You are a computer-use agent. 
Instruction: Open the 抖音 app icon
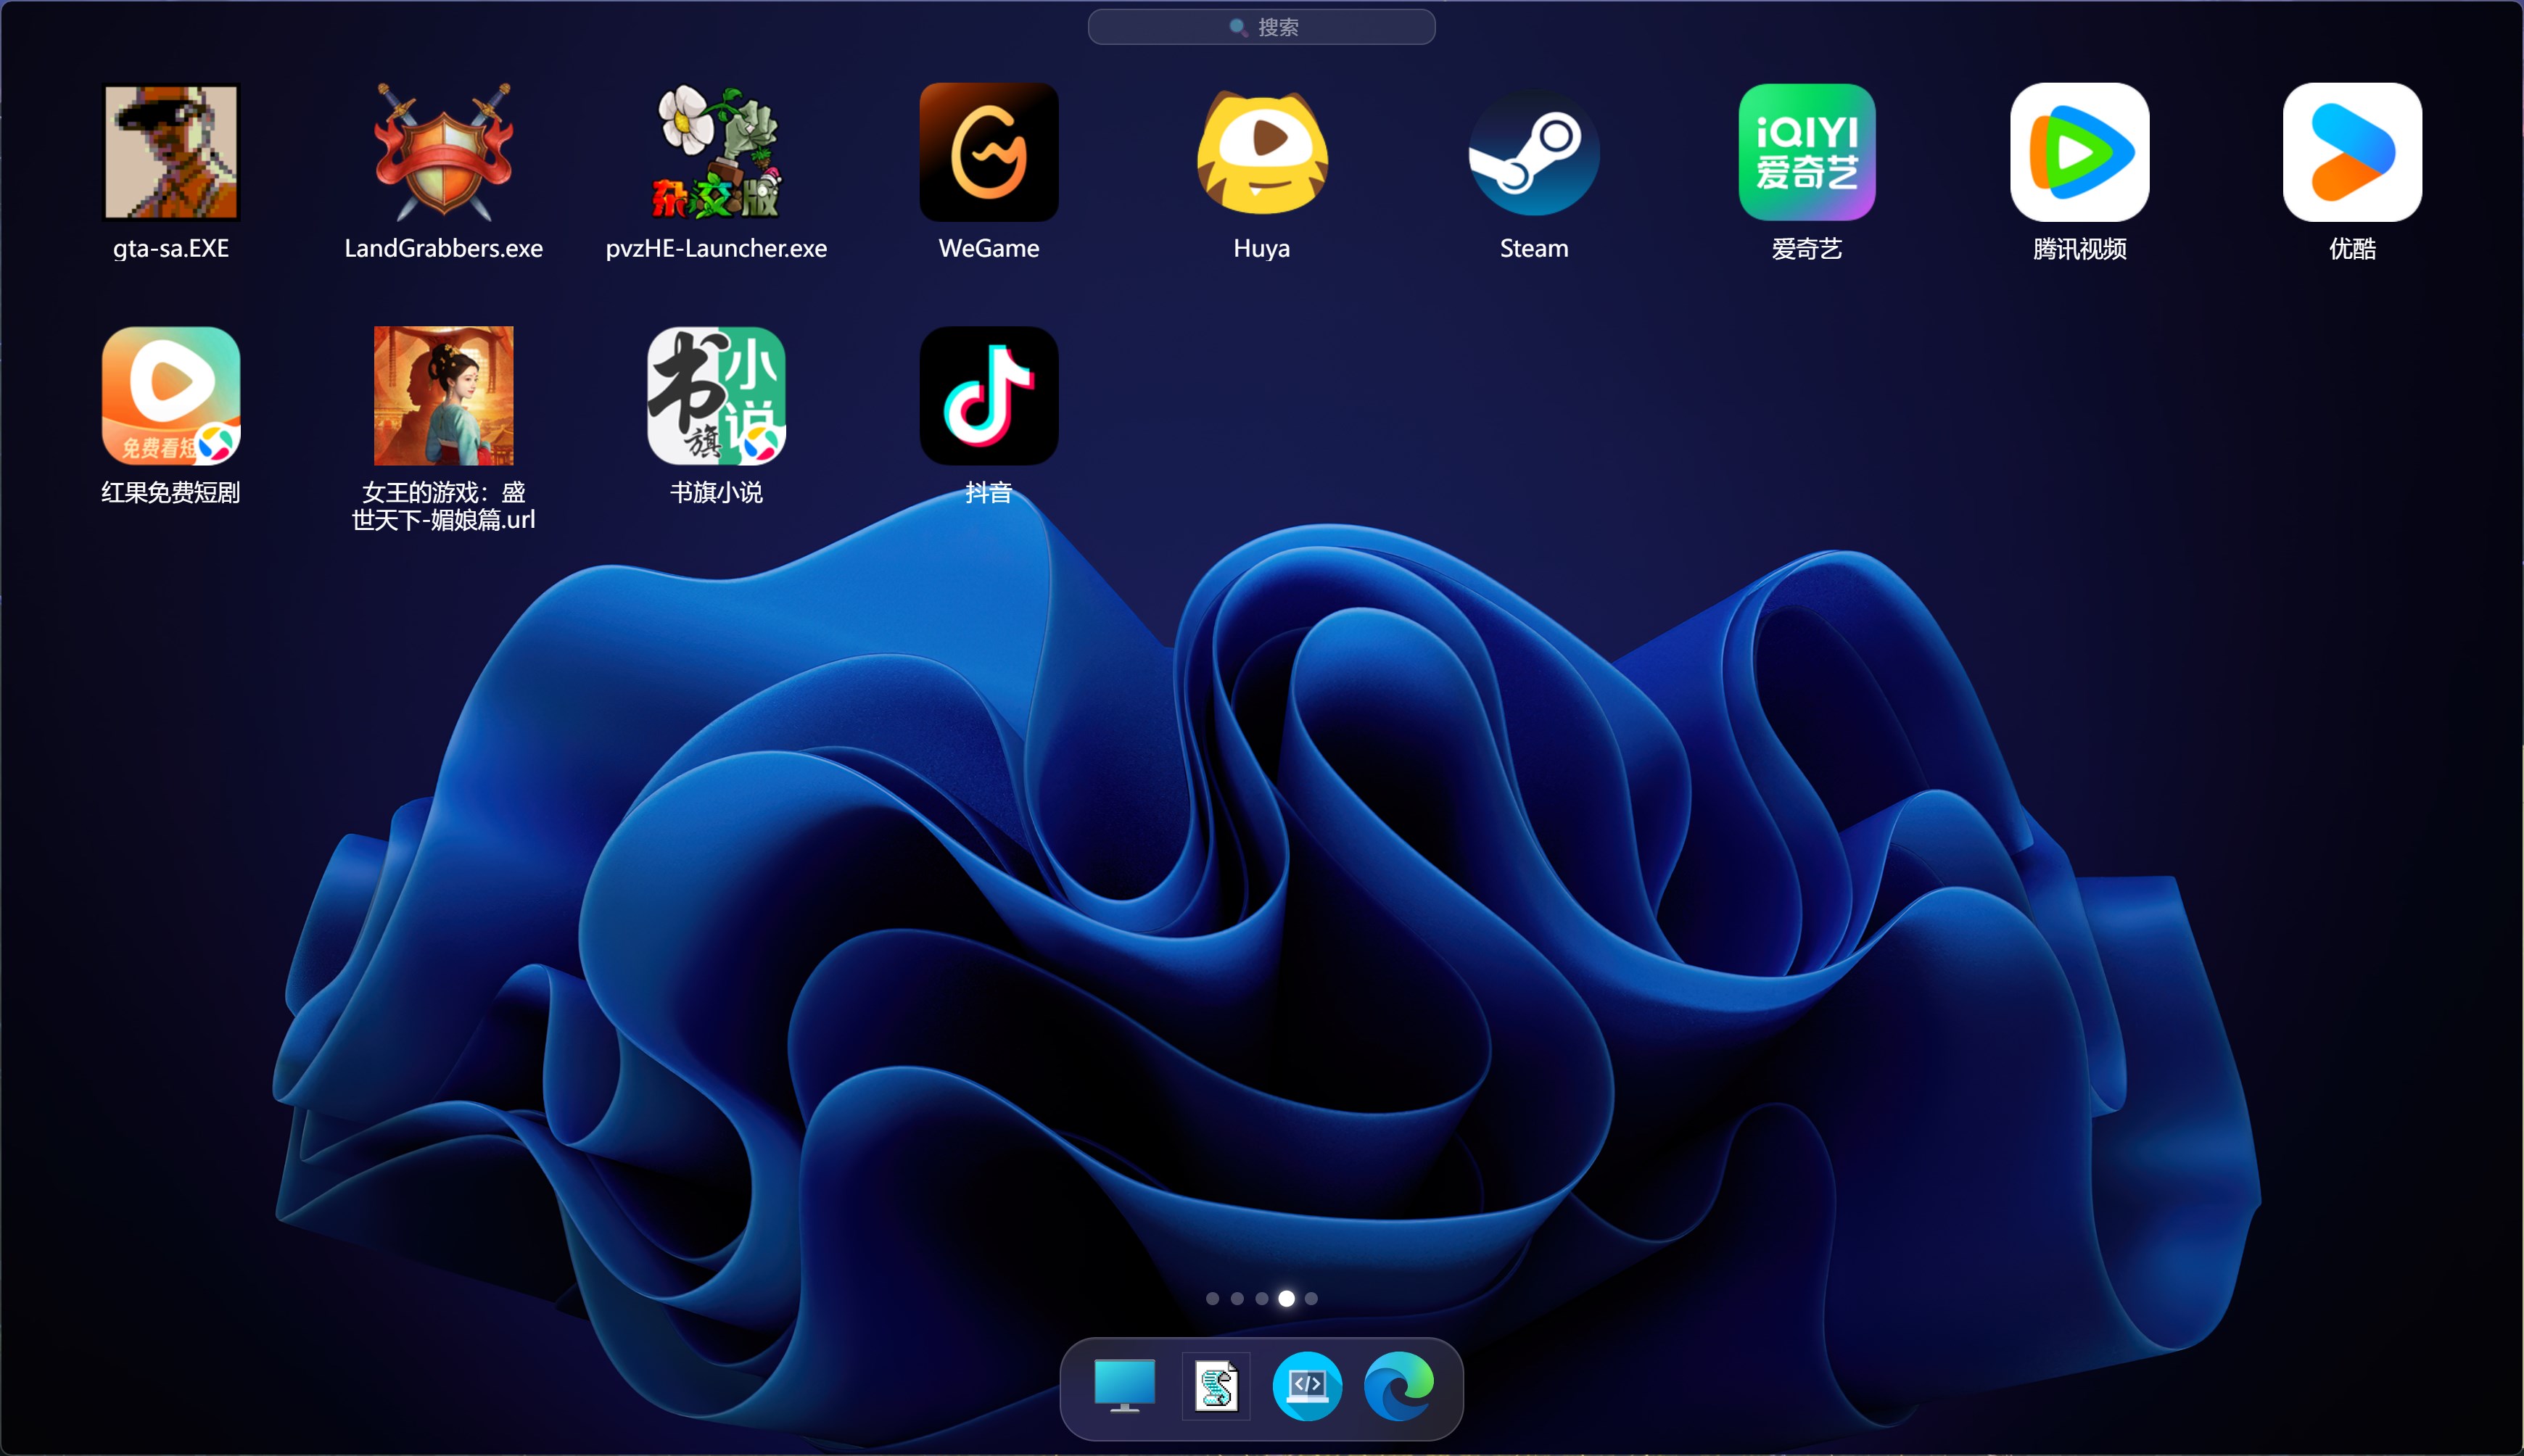(989, 396)
